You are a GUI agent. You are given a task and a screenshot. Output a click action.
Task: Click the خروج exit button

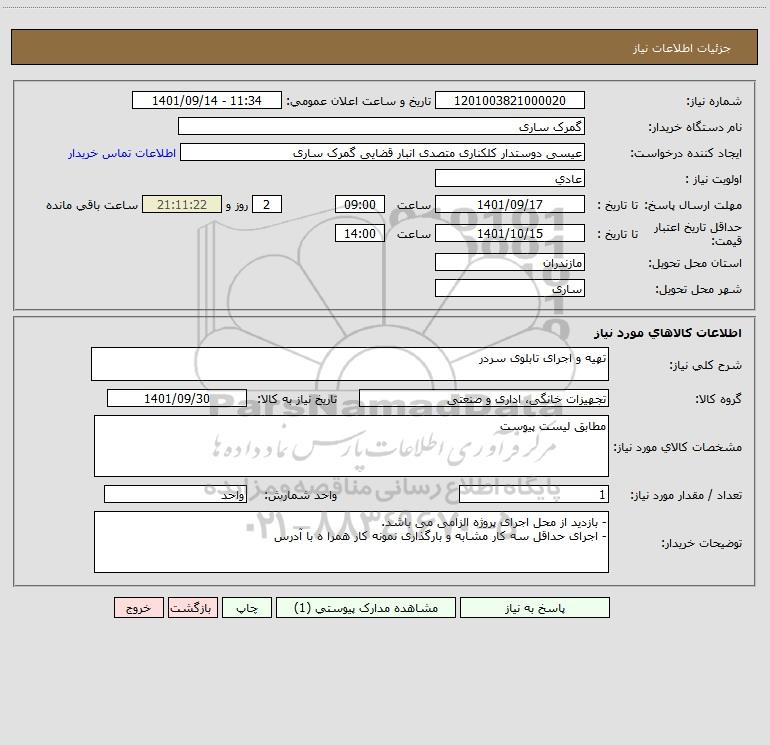click(138, 608)
